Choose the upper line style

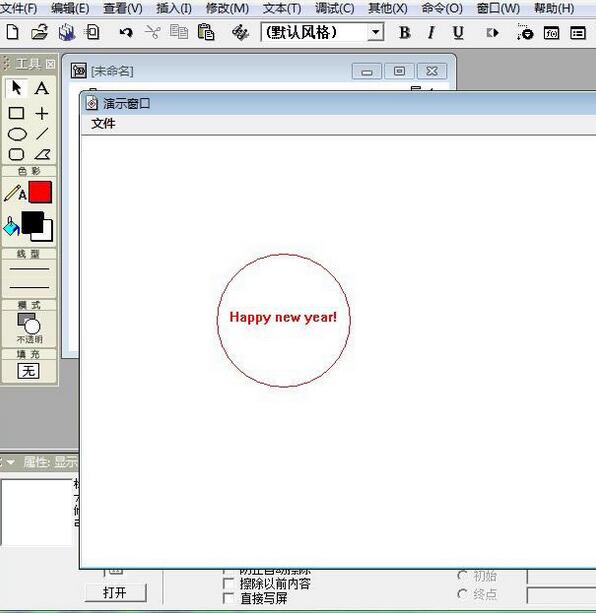(x=29, y=269)
